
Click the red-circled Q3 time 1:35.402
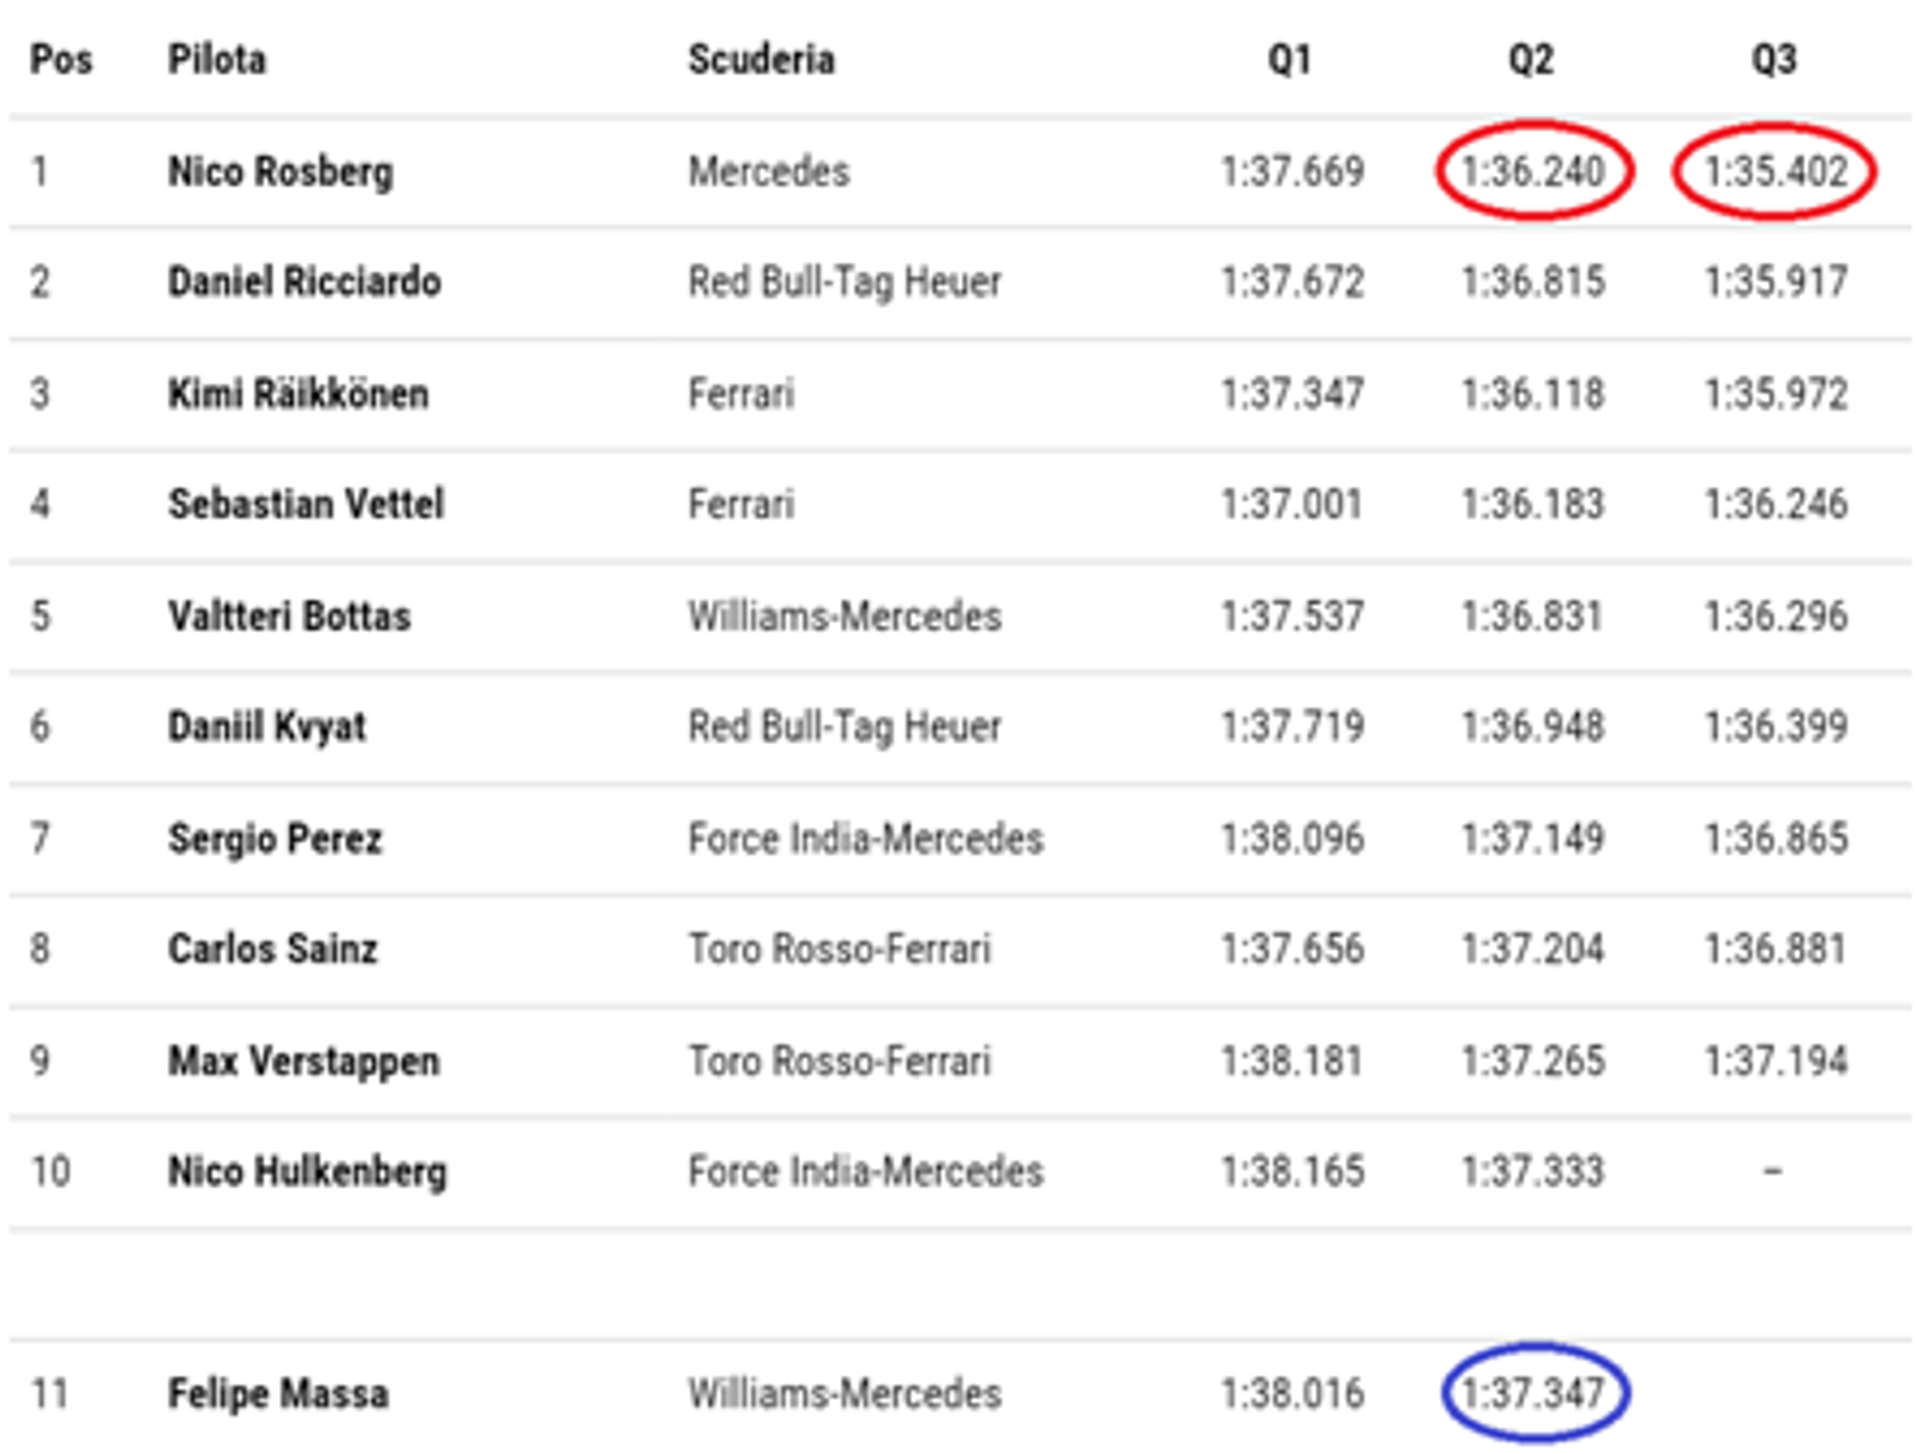tap(1776, 171)
